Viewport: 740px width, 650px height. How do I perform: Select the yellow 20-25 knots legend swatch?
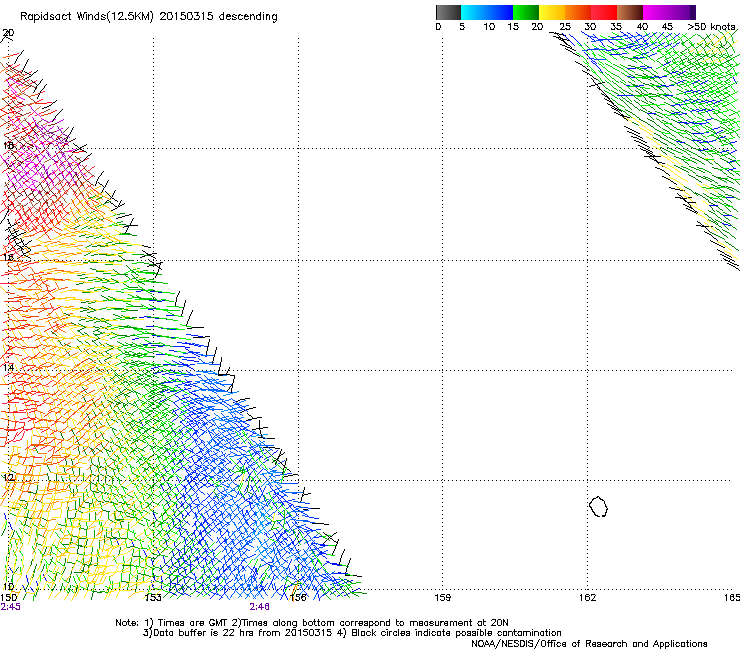click(x=552, y=12)
